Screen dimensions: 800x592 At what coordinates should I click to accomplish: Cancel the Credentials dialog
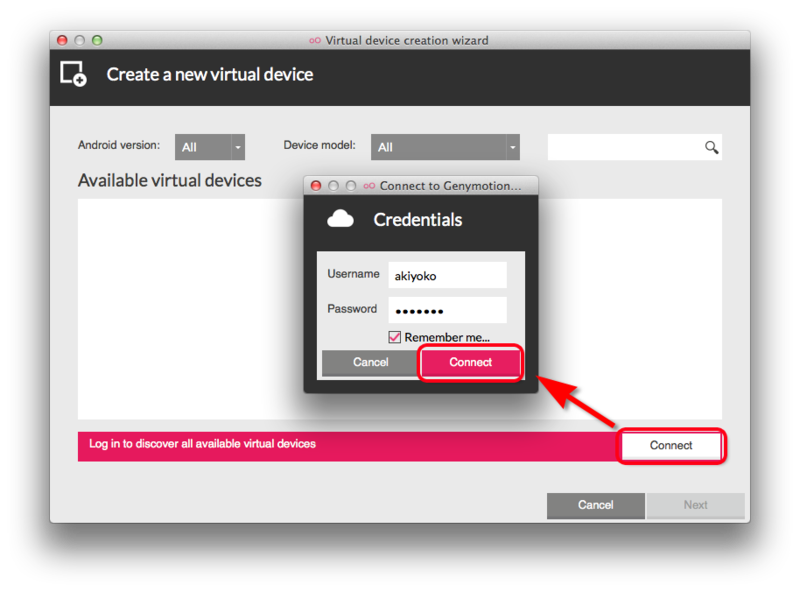coord(370,362)
